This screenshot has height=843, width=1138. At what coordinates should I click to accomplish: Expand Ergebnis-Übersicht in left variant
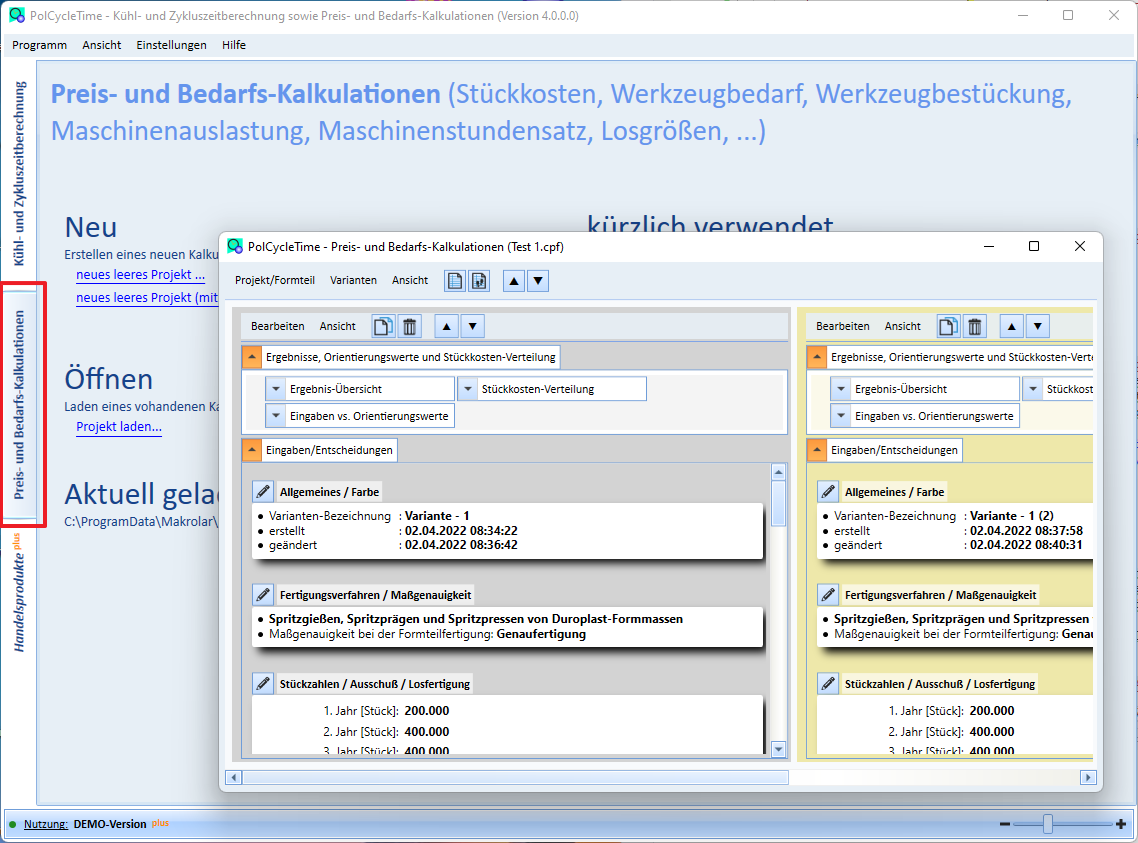tap(276, 389)
